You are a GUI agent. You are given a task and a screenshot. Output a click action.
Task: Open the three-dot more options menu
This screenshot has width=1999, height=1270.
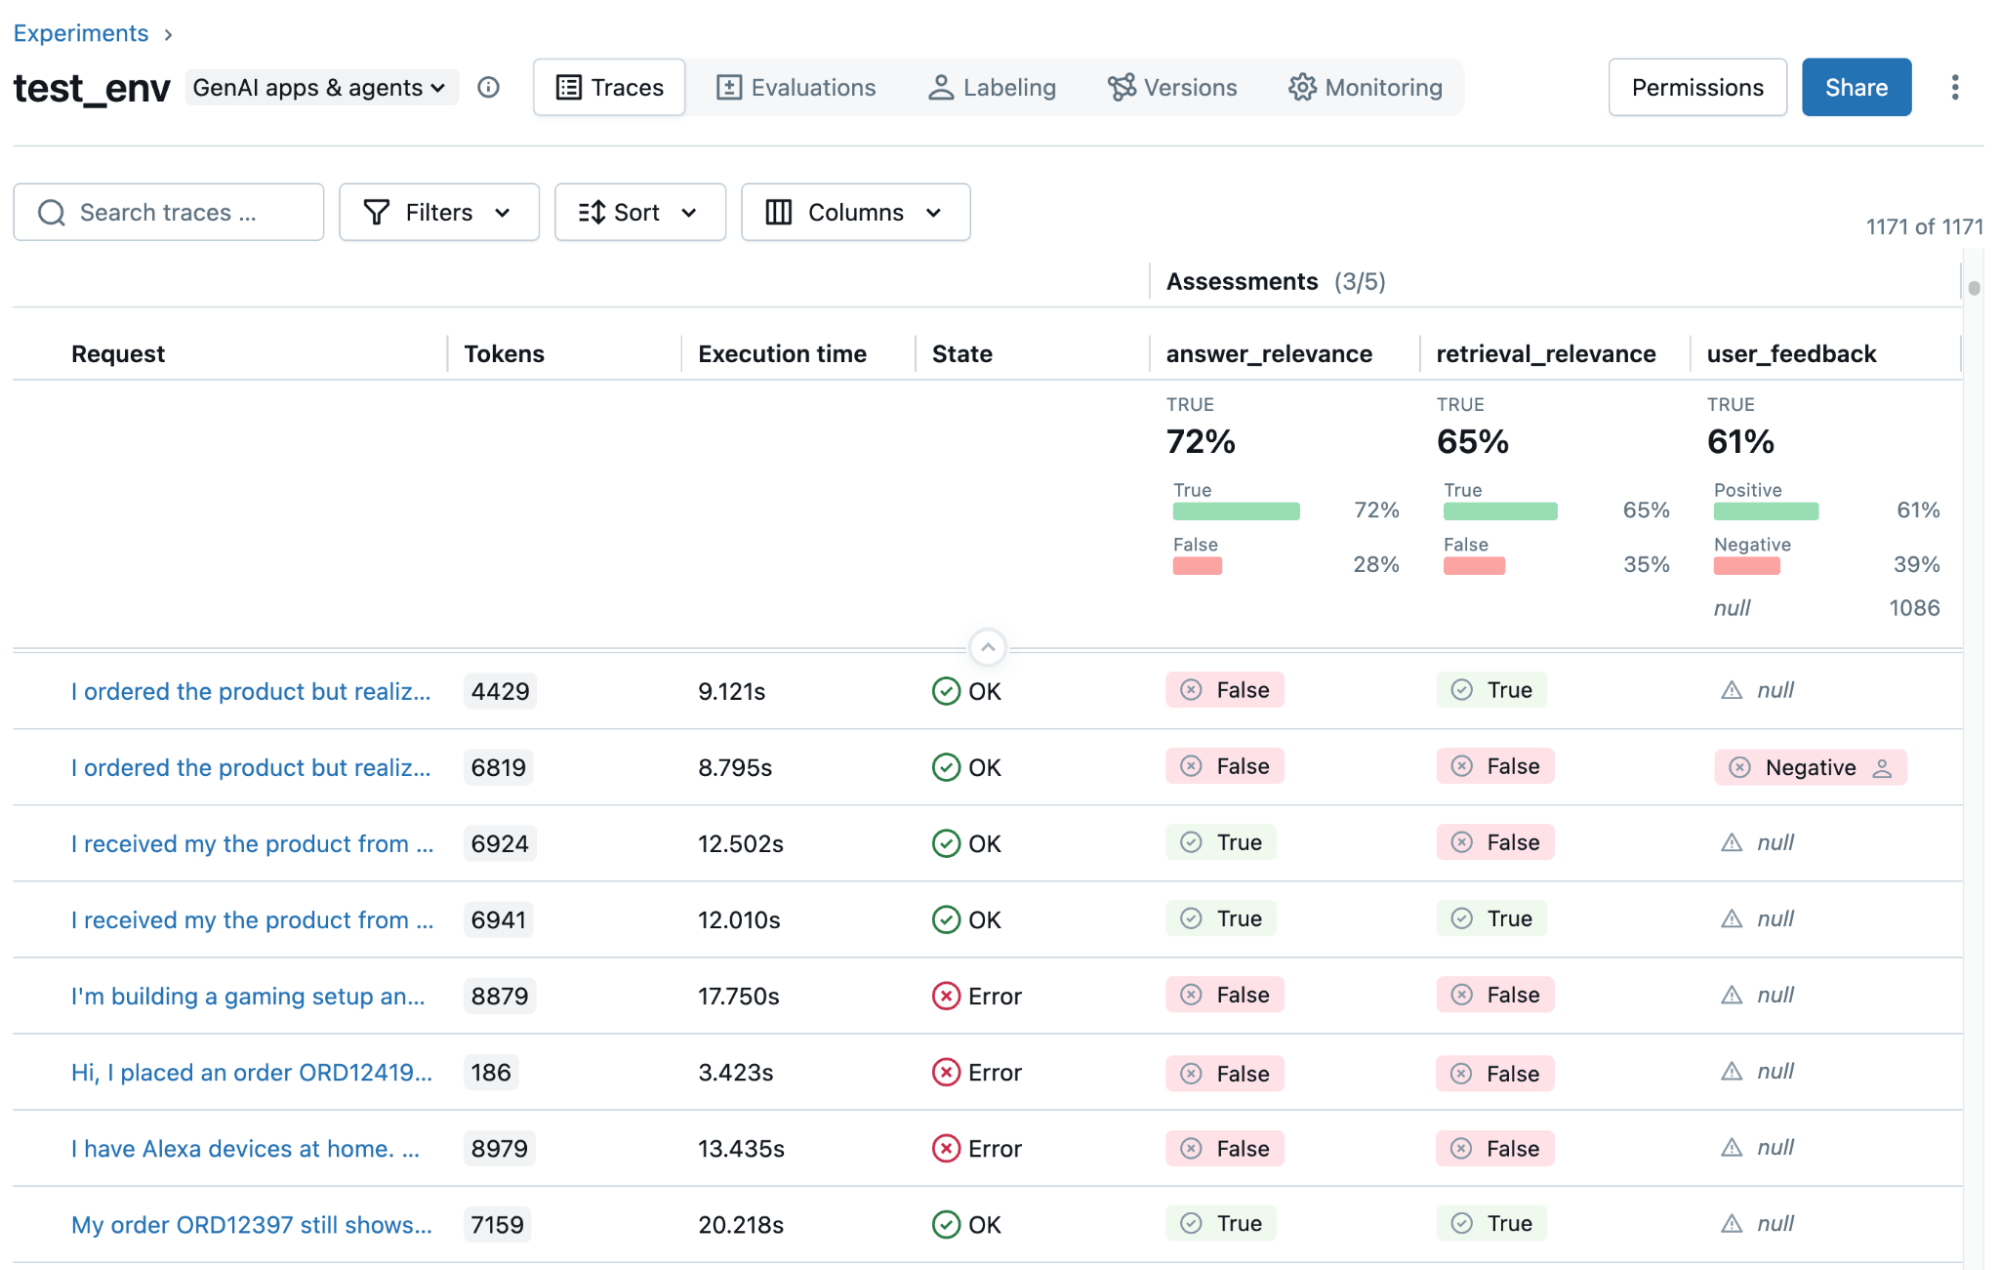coord(1954,88)
